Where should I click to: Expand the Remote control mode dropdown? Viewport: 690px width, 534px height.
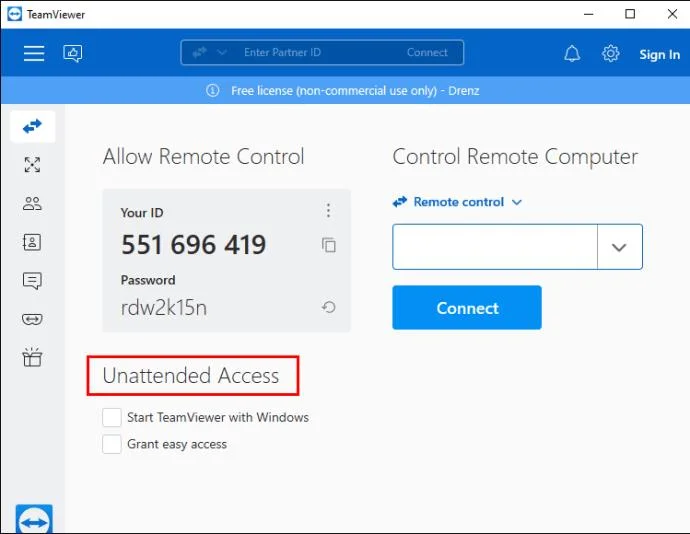click(458, 202)
